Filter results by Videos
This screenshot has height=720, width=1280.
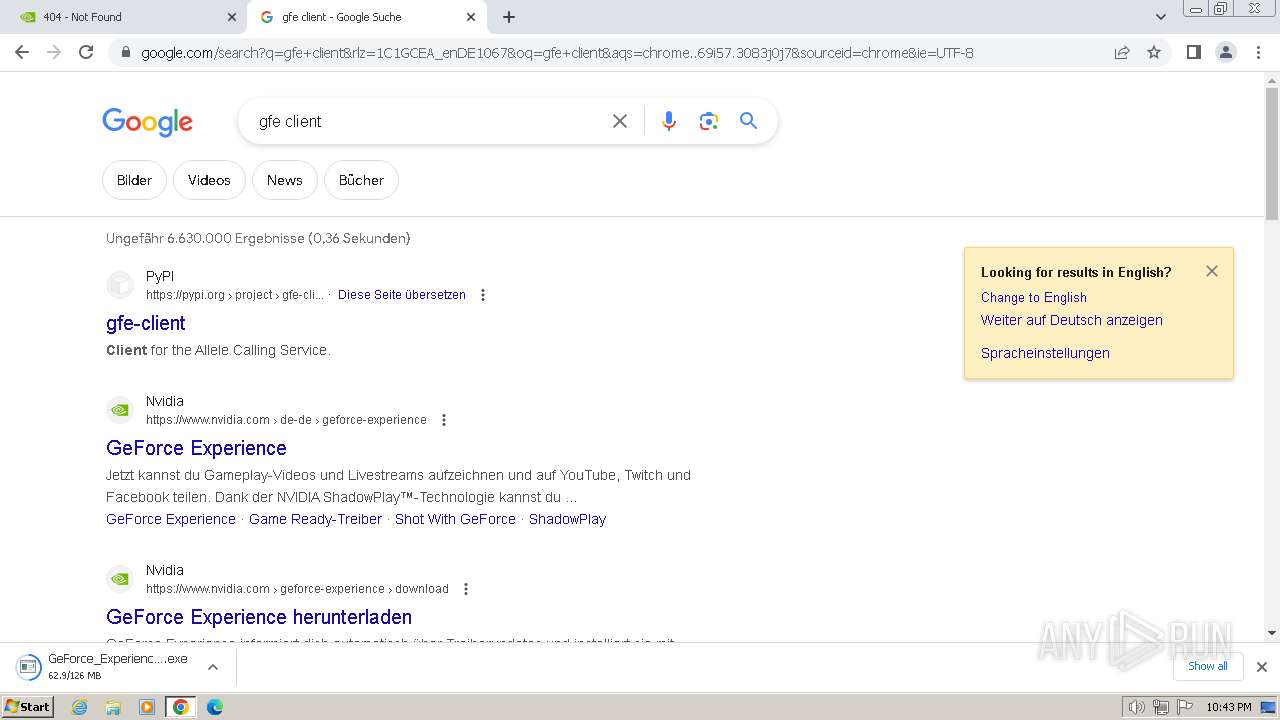tap(209, 180)
